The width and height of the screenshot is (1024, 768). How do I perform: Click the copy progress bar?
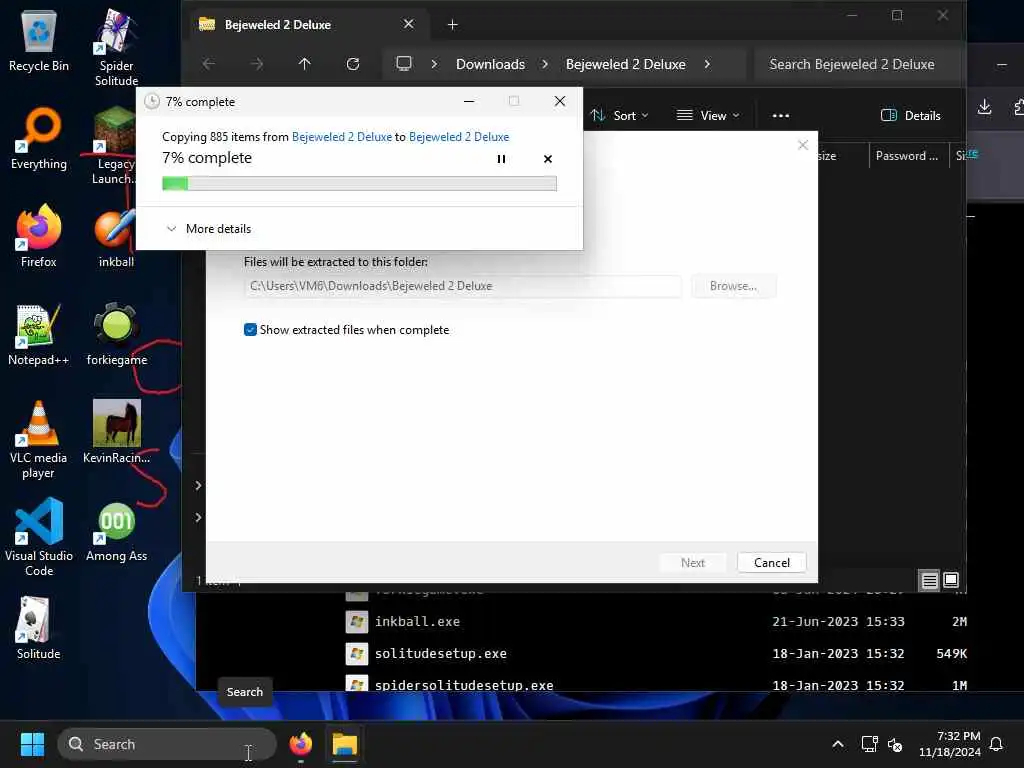[x=359, y=184]
